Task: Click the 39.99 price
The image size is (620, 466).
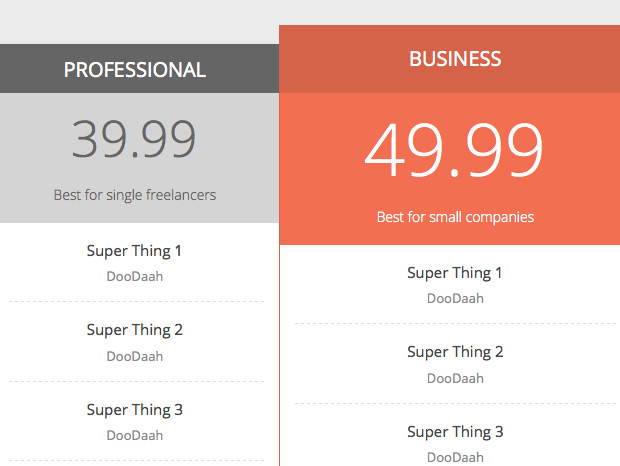Action: pos(135,140)
